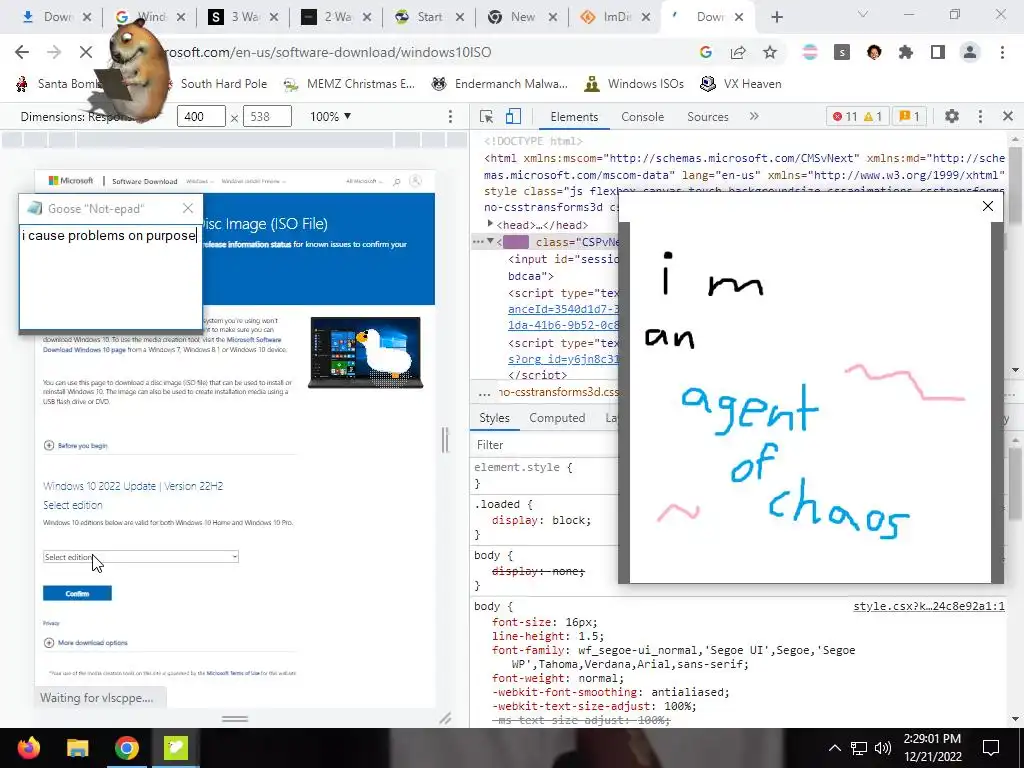
Task: Open more options in device toolbar
Action: (450, 116)
